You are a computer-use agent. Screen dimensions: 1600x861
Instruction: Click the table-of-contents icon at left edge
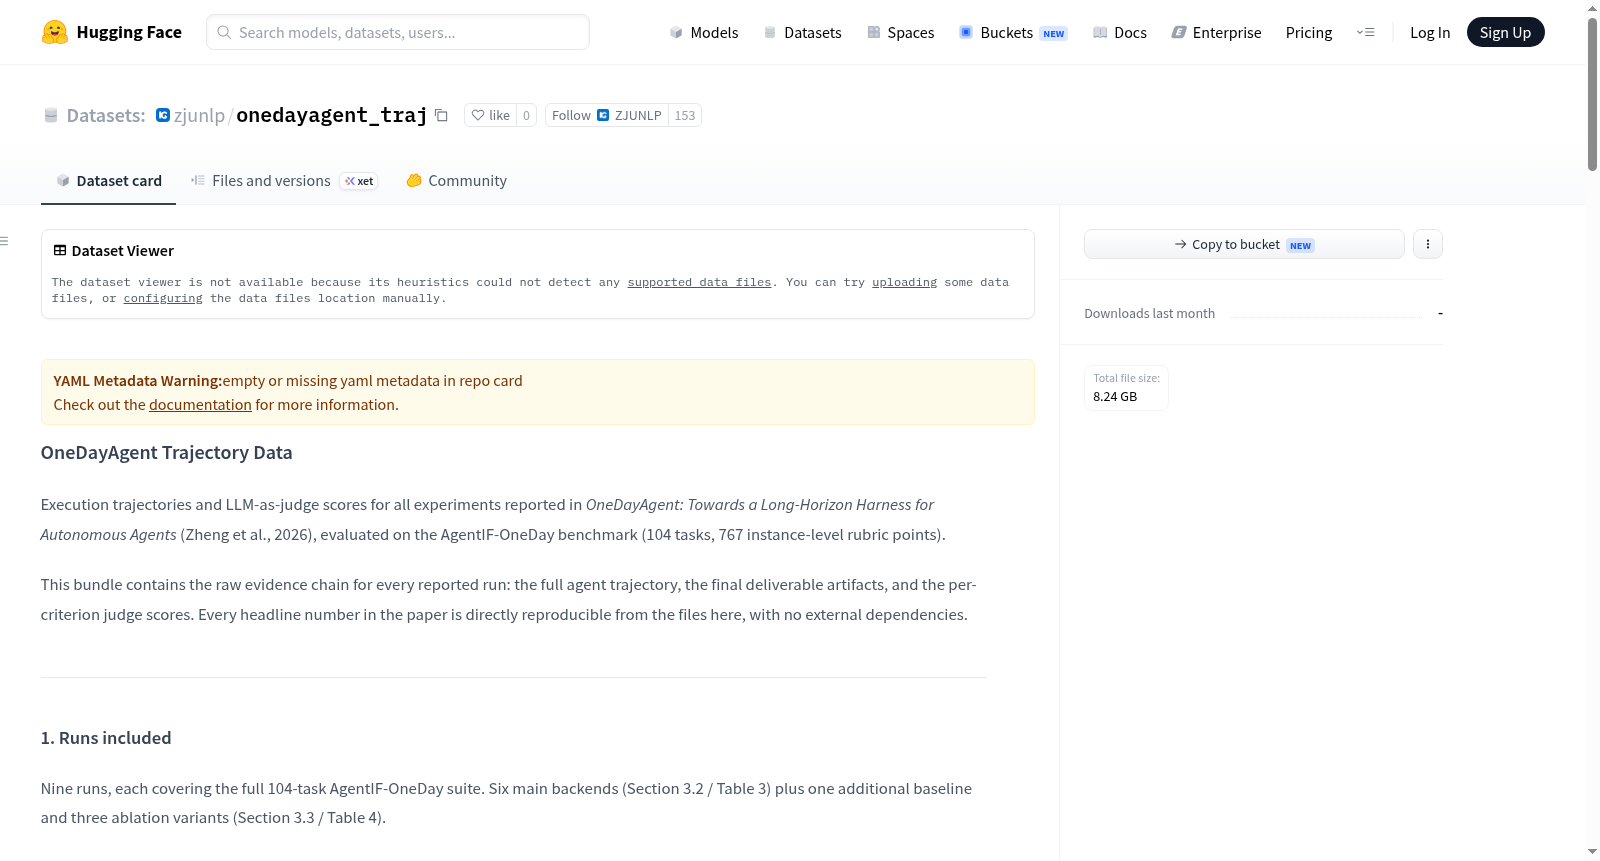[x=5, y=241]
